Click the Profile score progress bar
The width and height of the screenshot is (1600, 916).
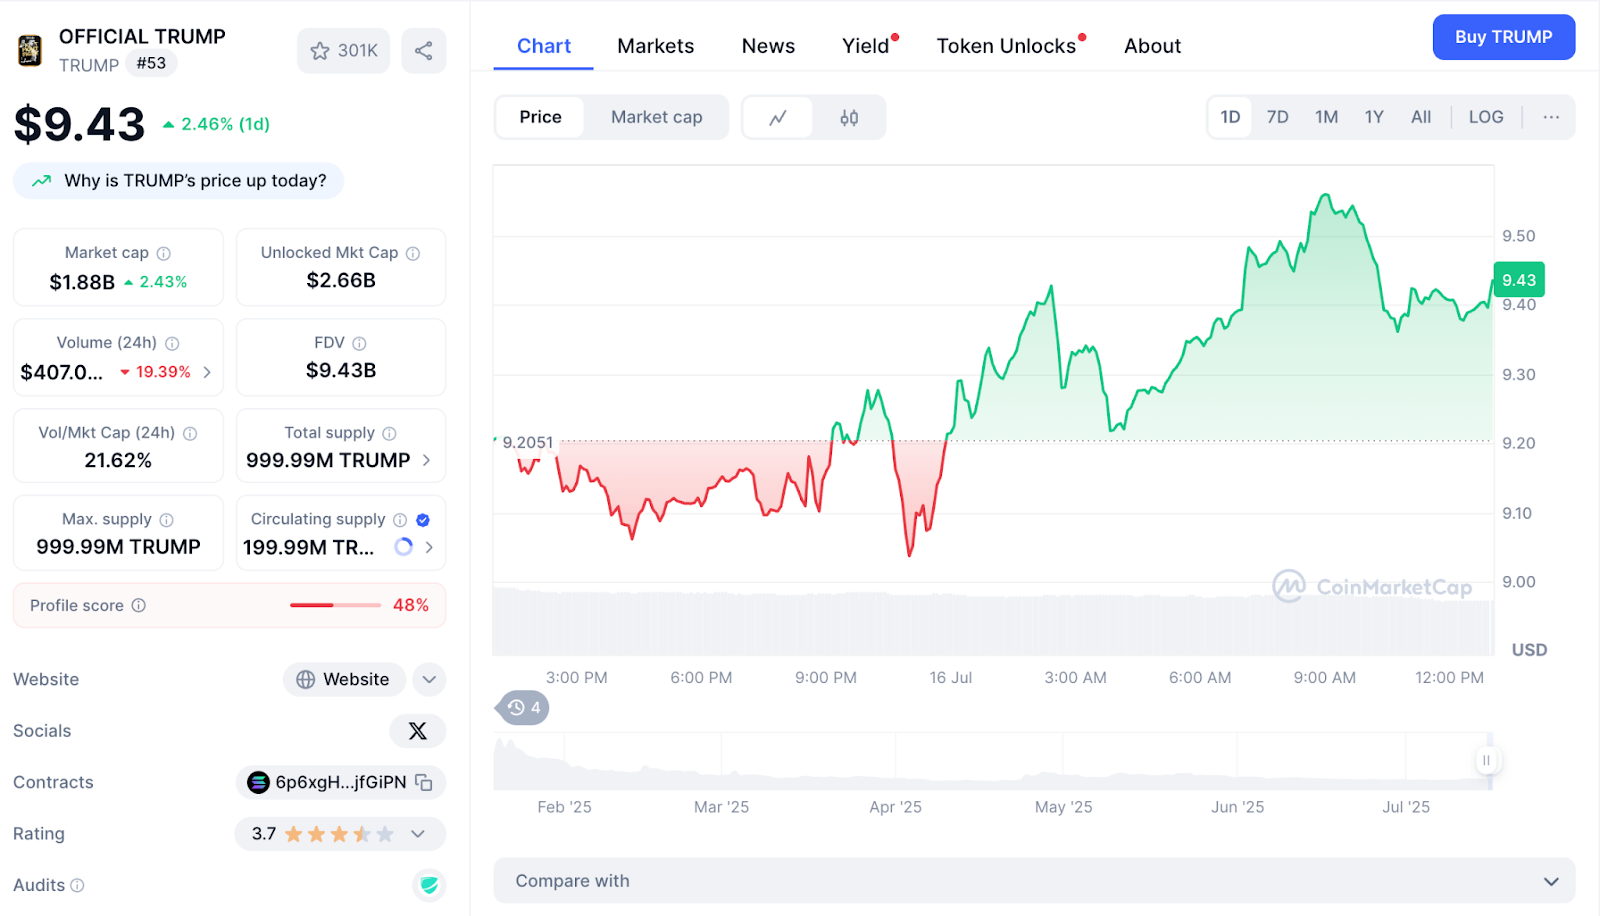pos(335,605)
